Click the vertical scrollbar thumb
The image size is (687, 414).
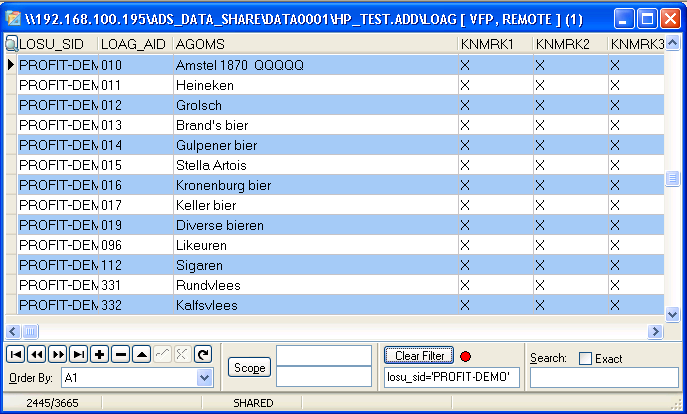673,178
